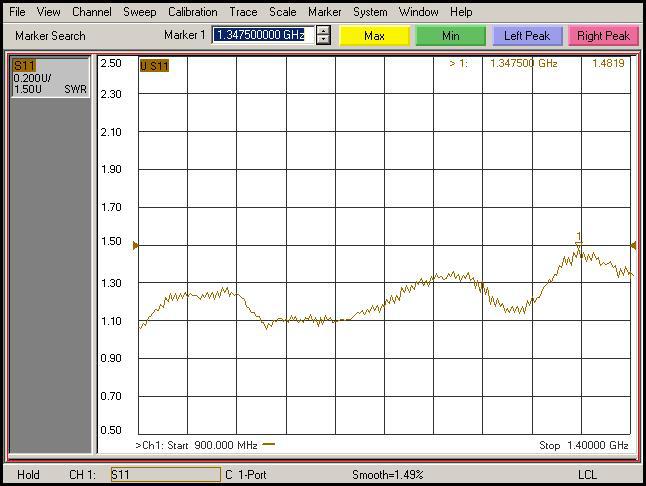Select the S11 trace status label
Viewport: 646px width, 486px height.
24,65
